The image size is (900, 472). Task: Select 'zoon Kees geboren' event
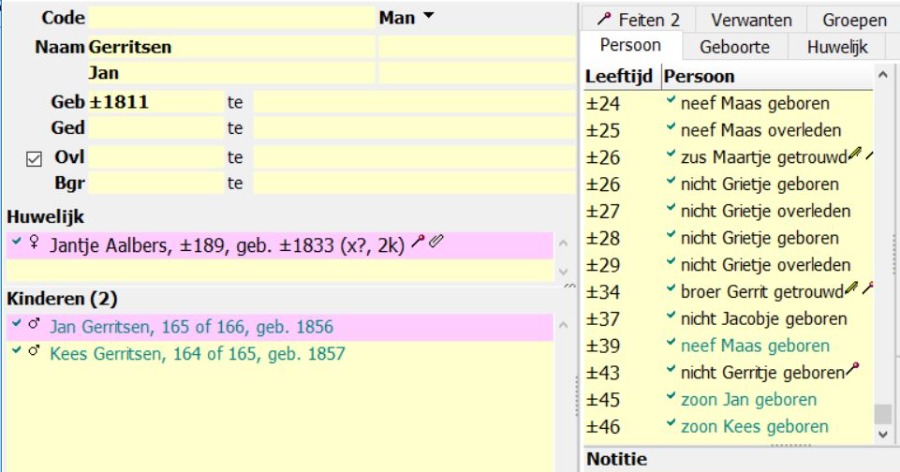(754, 426)
